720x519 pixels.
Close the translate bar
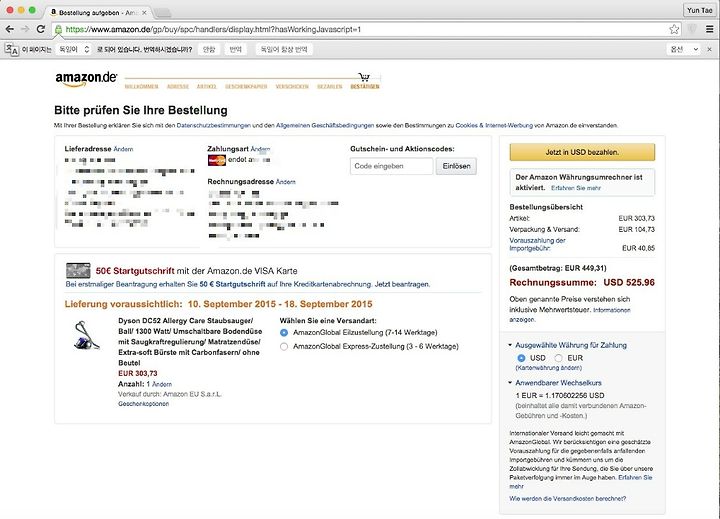[709, 49]
